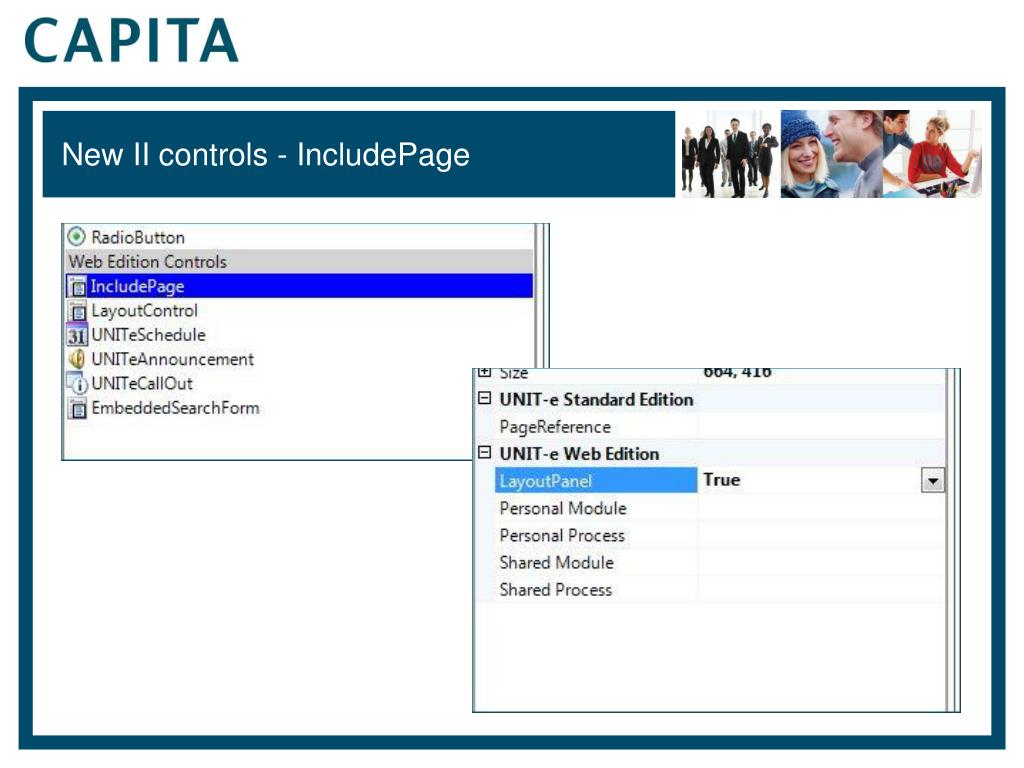
Task: Click the UNIT-e Web Edition heading
Action: [x=579, y=454]
